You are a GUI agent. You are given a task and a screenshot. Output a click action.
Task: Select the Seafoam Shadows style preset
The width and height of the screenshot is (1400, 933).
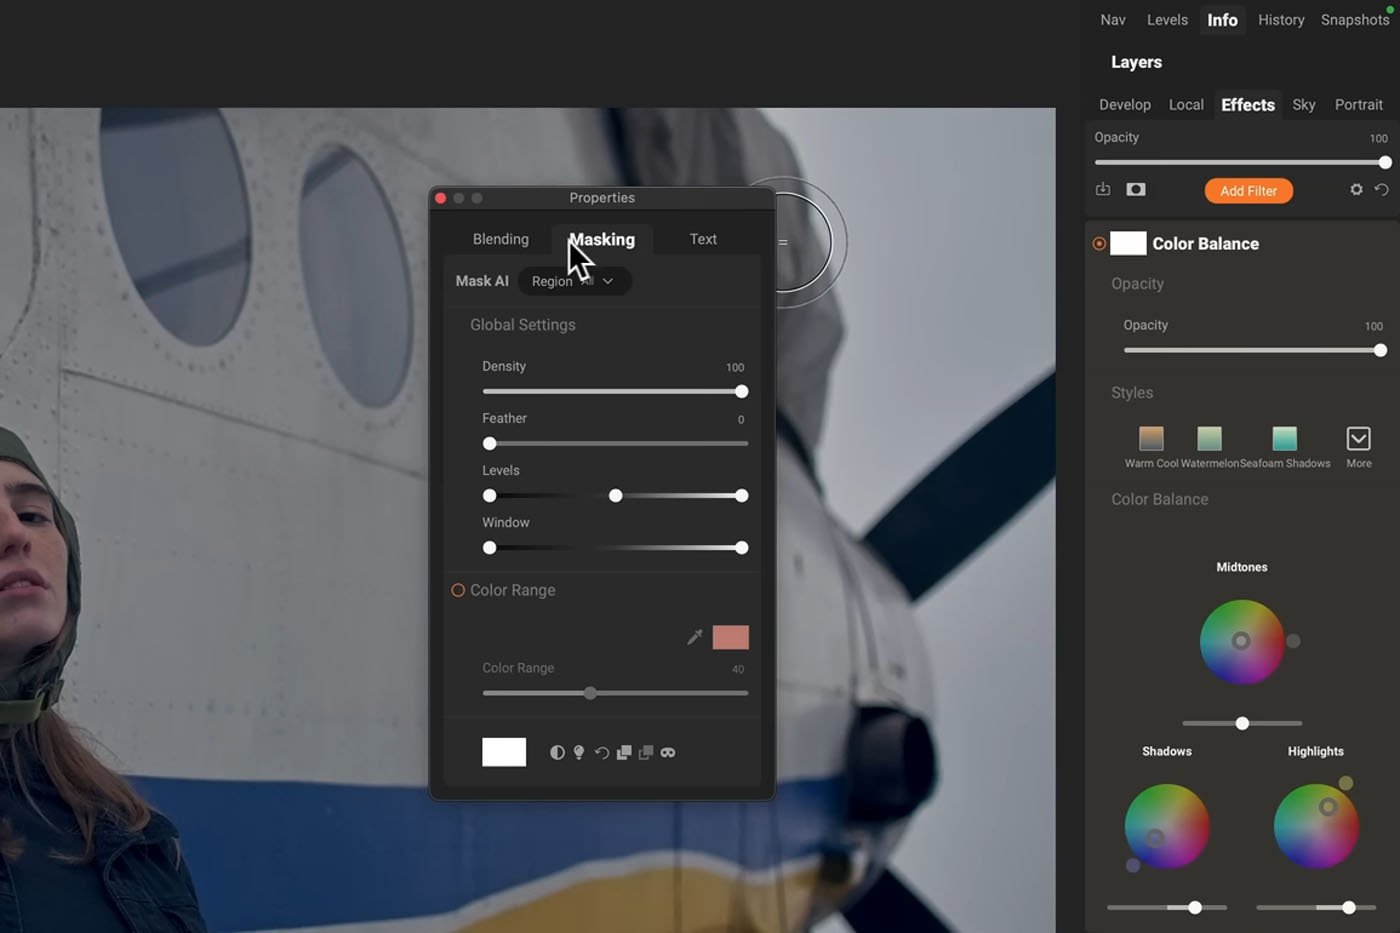1284,438
